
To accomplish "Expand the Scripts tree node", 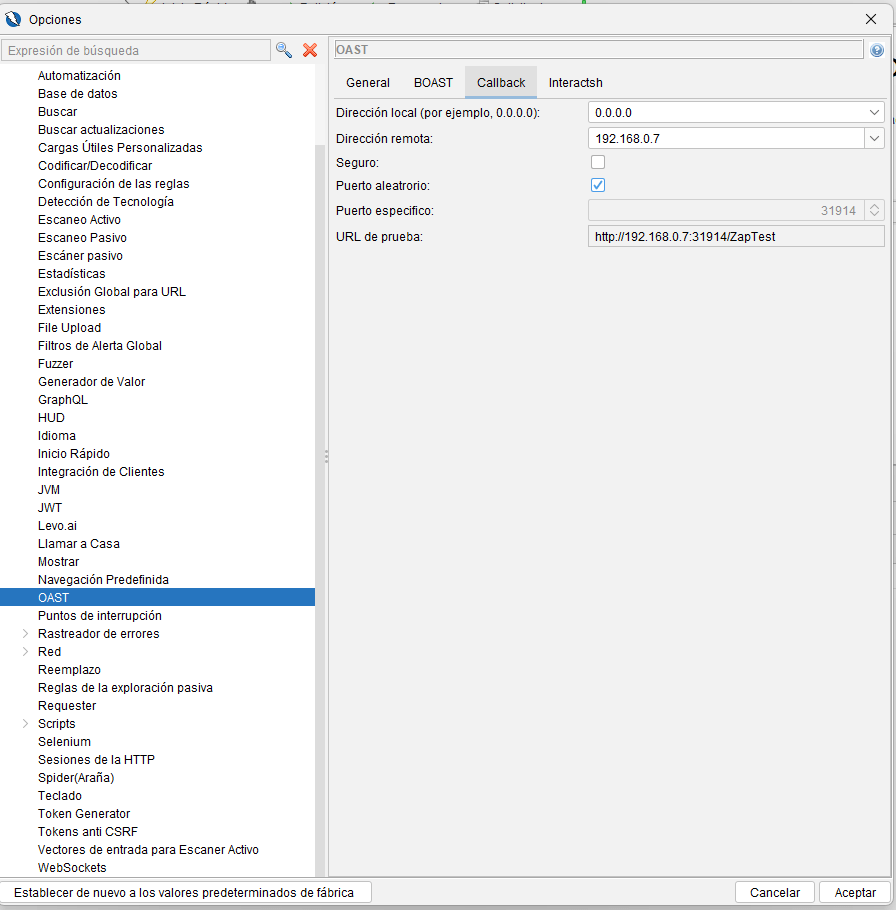I will [x=25, y=724].
